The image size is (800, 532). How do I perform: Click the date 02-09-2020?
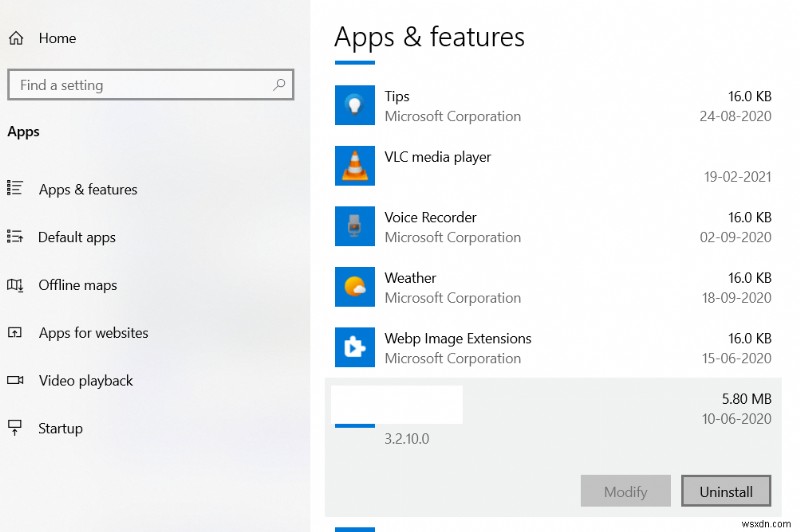(736, 237)
